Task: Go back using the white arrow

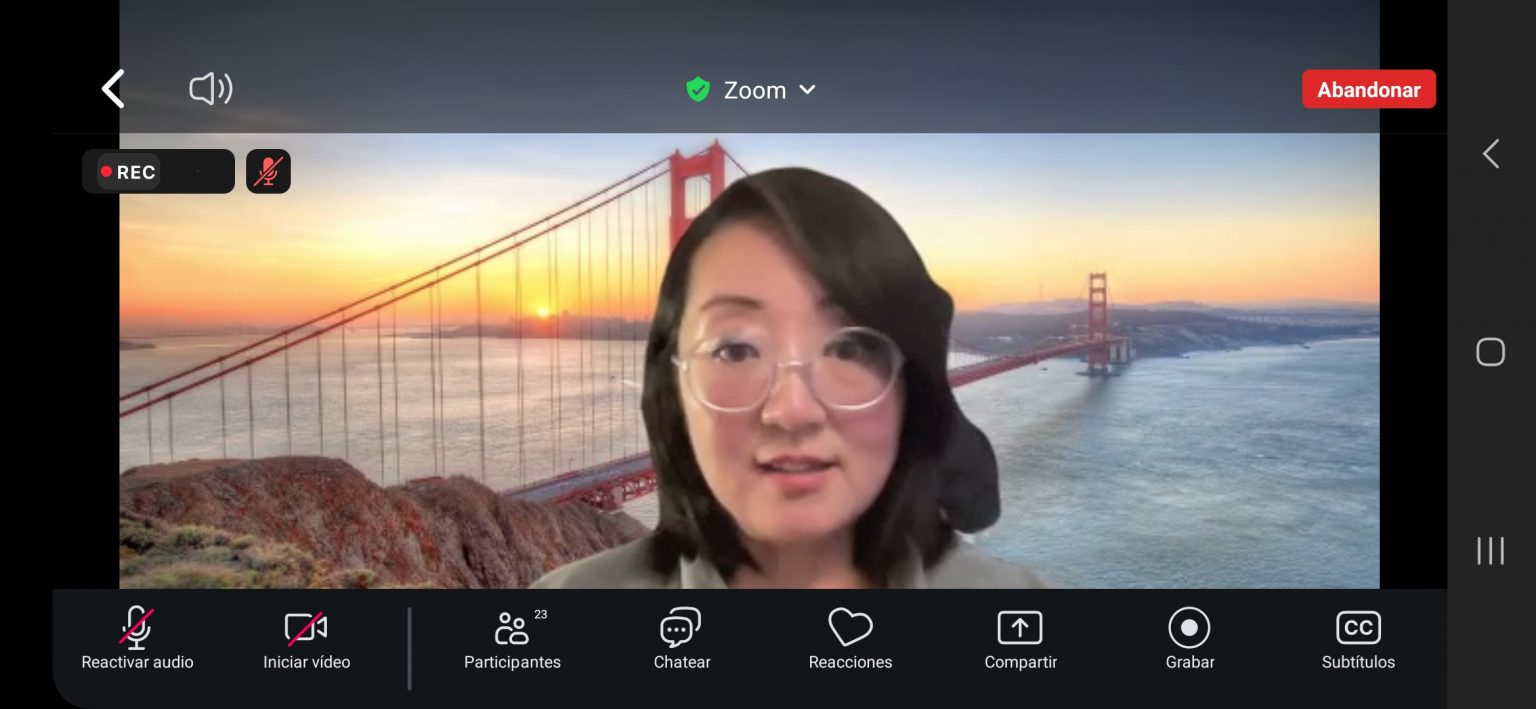Action: [113, 89]
